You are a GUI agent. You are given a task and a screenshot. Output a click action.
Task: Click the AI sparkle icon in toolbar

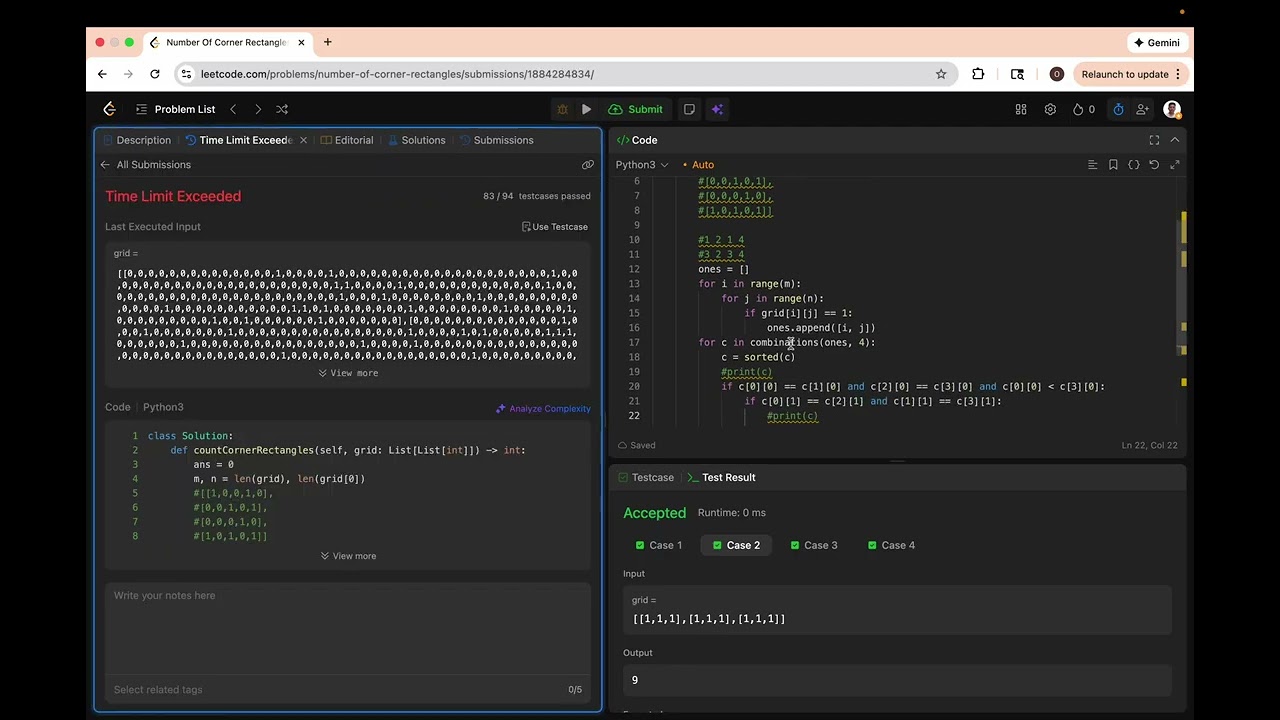[717, 109]
